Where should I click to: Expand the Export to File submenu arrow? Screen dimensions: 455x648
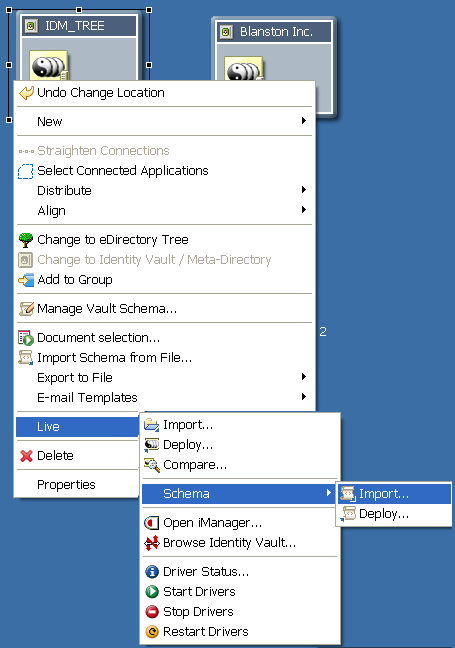(304, 376)
